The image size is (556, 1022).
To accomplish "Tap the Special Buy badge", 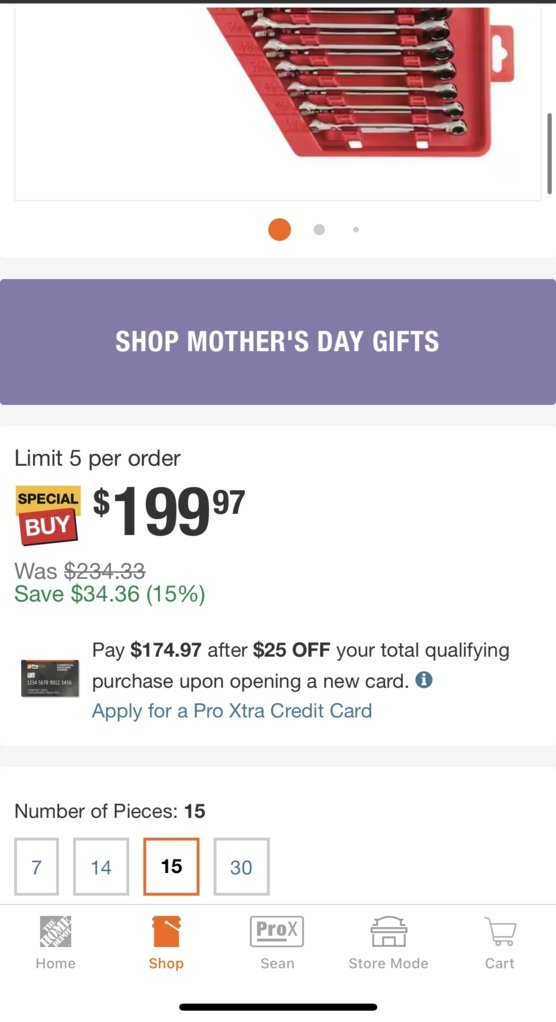I will [48, 515].
